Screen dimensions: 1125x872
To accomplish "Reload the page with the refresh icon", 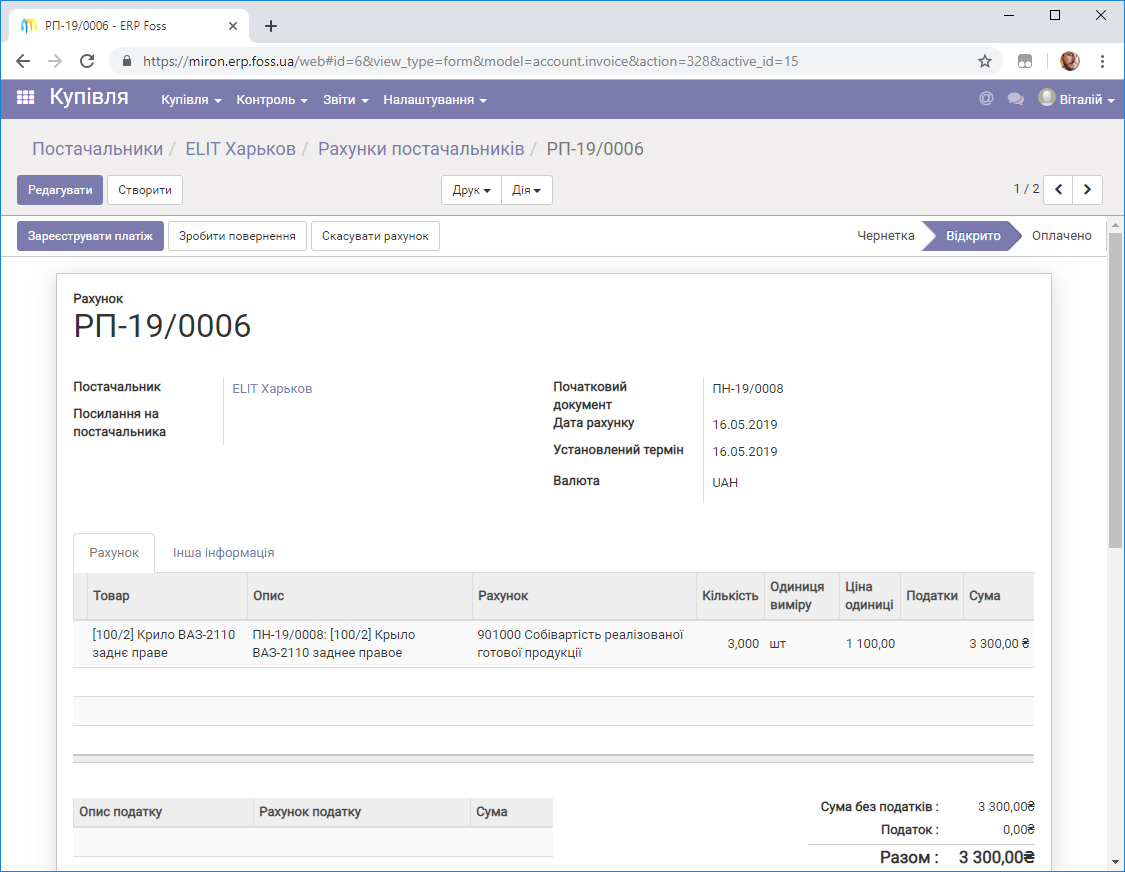I will coord(87,61).
